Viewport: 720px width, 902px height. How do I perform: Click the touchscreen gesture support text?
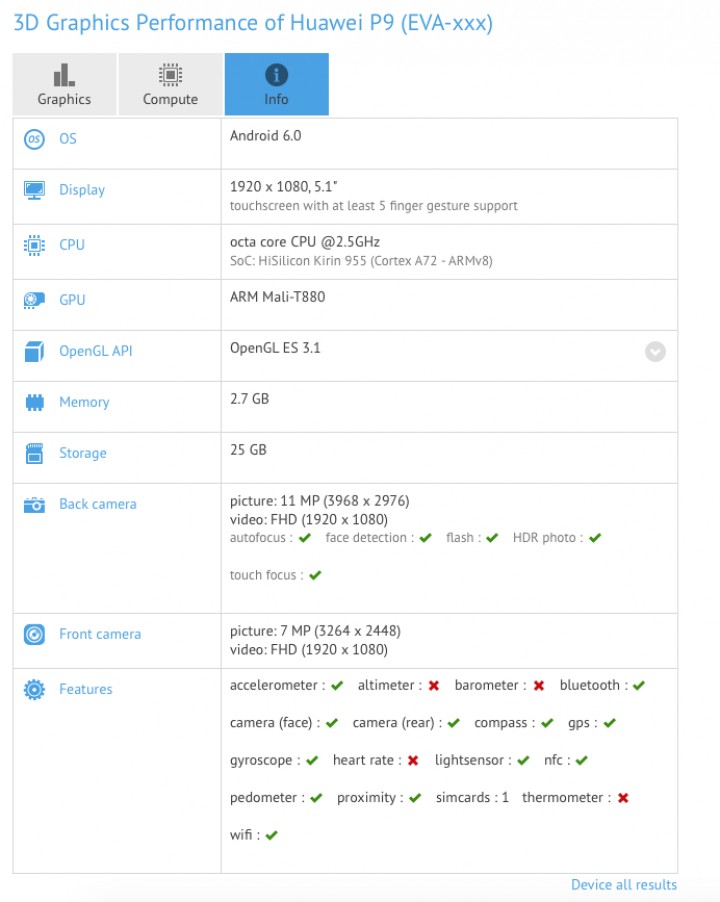374,206
